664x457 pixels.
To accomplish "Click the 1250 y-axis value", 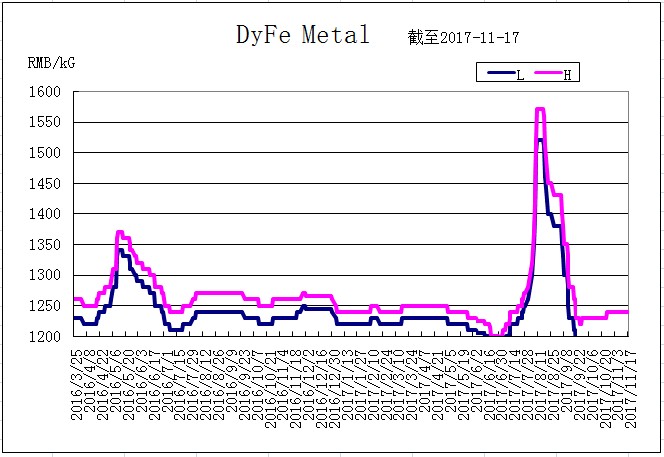I will coord(45,306).
